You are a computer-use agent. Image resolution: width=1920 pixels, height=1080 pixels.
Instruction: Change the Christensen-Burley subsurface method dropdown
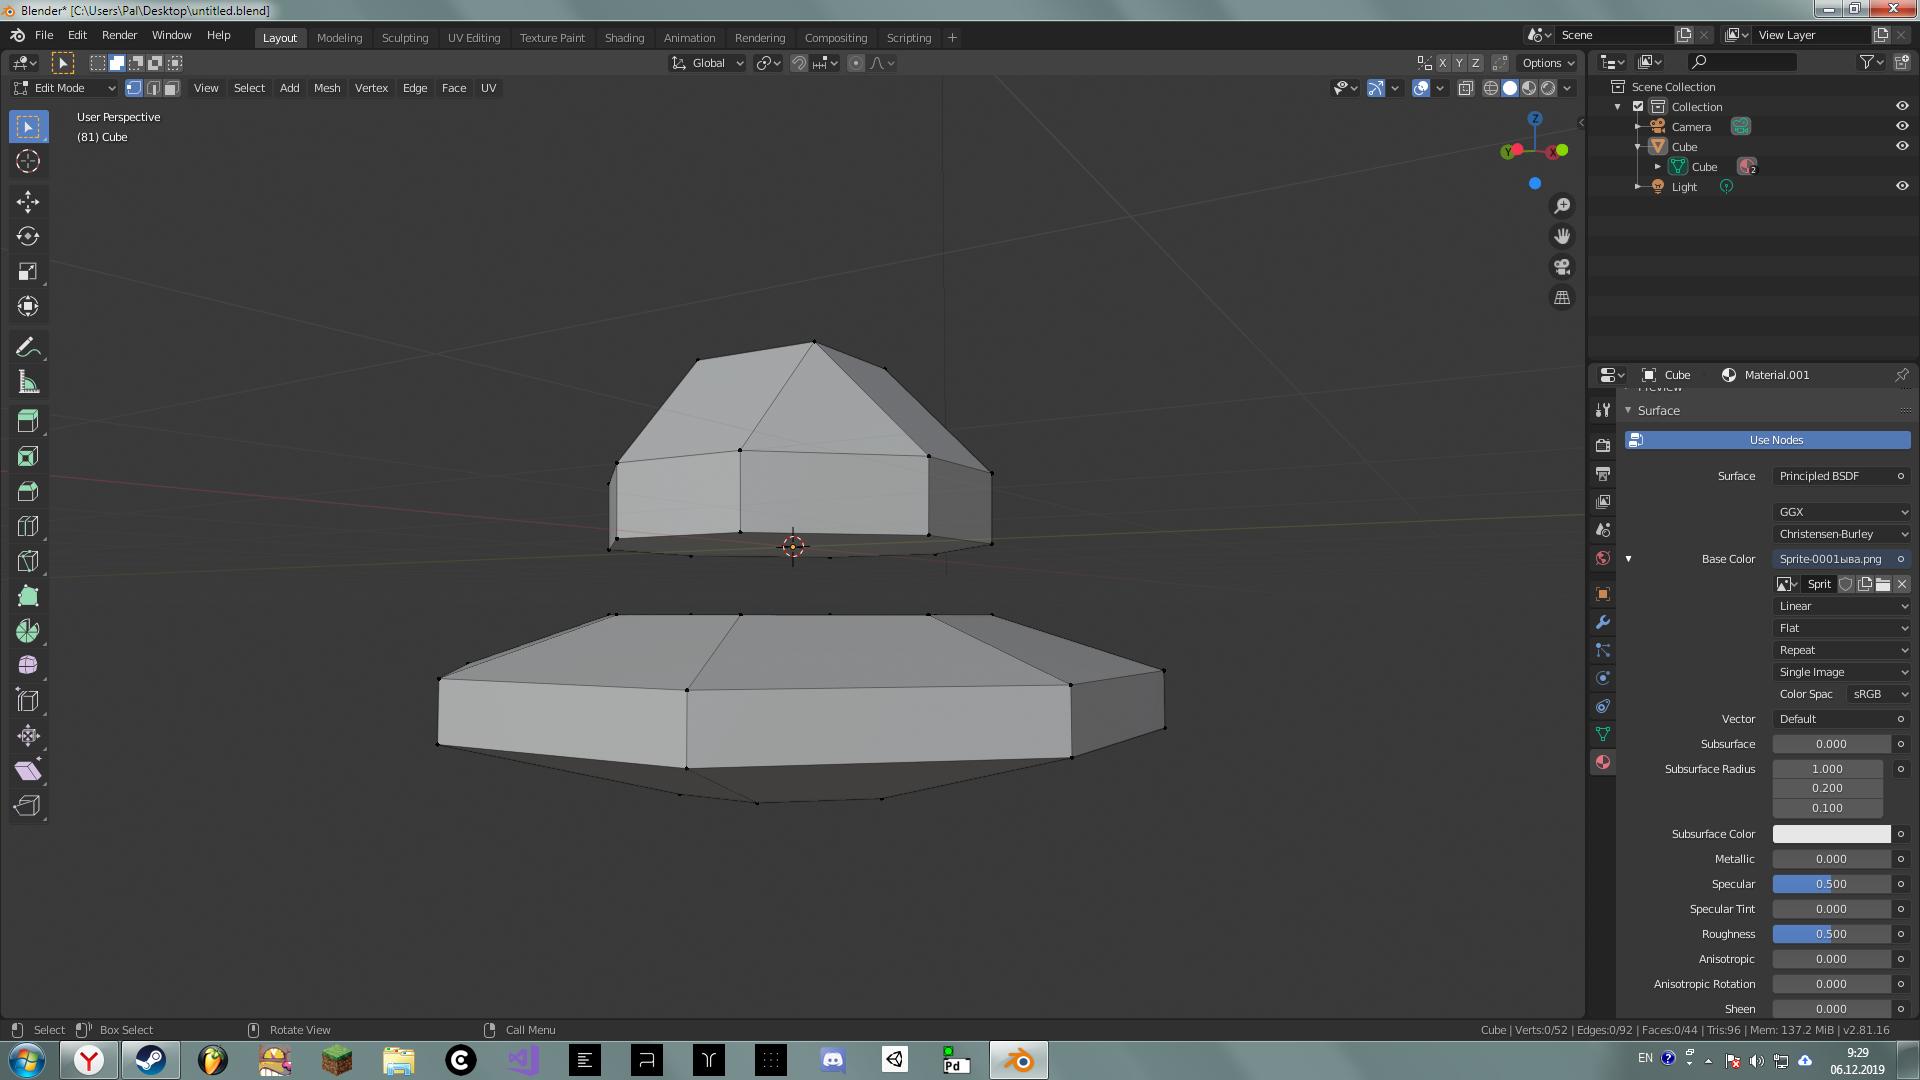[x=1840, y=534]
